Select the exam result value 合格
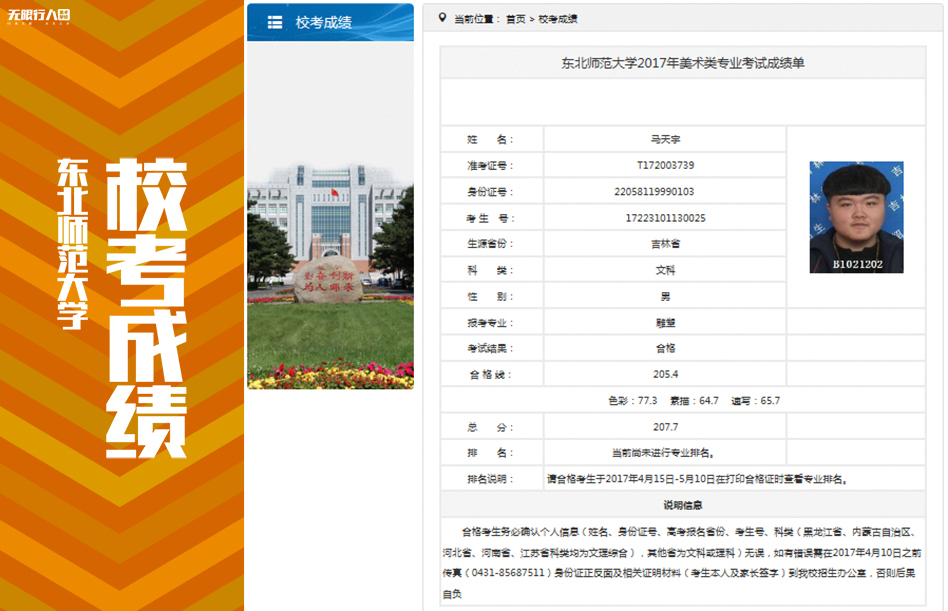 (x=665, y=349)
